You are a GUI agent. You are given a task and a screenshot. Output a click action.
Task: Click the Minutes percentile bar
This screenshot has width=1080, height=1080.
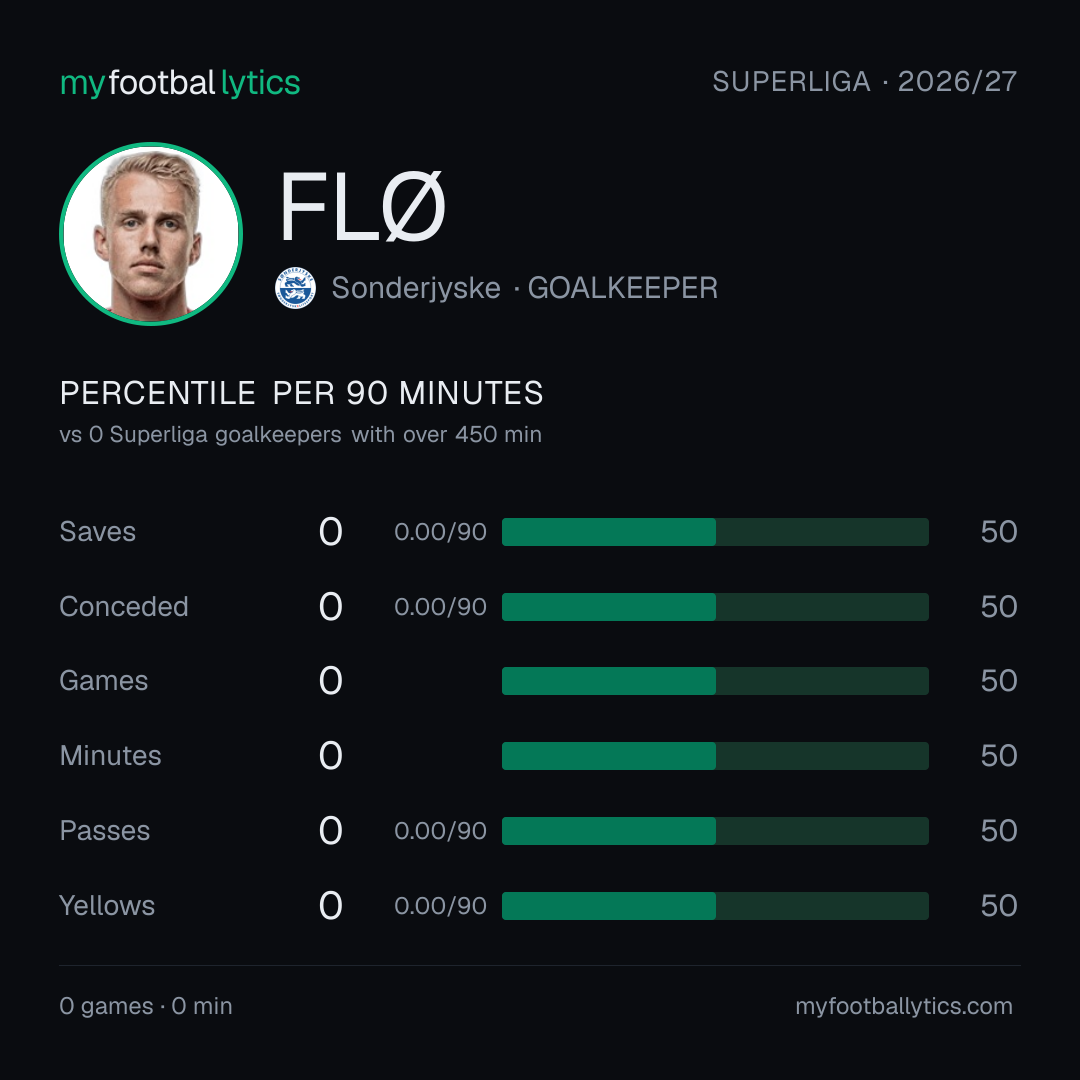[715, 756]
